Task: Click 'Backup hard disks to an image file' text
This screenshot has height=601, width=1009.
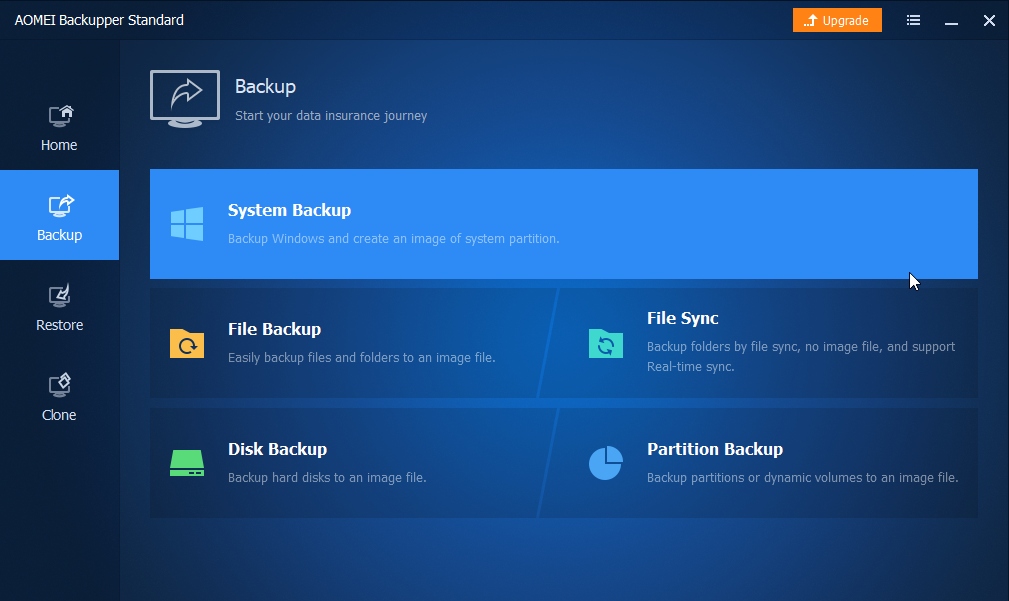Action: [x=327, y=477]
